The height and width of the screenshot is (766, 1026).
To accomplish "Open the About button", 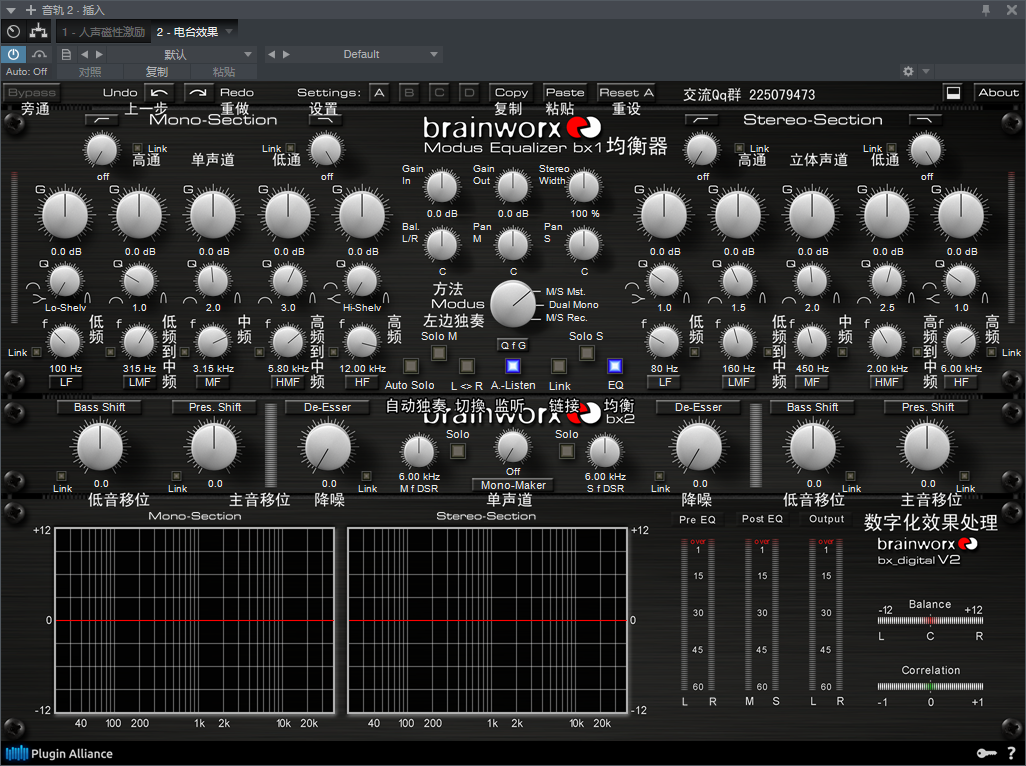I will coord(998,93).
